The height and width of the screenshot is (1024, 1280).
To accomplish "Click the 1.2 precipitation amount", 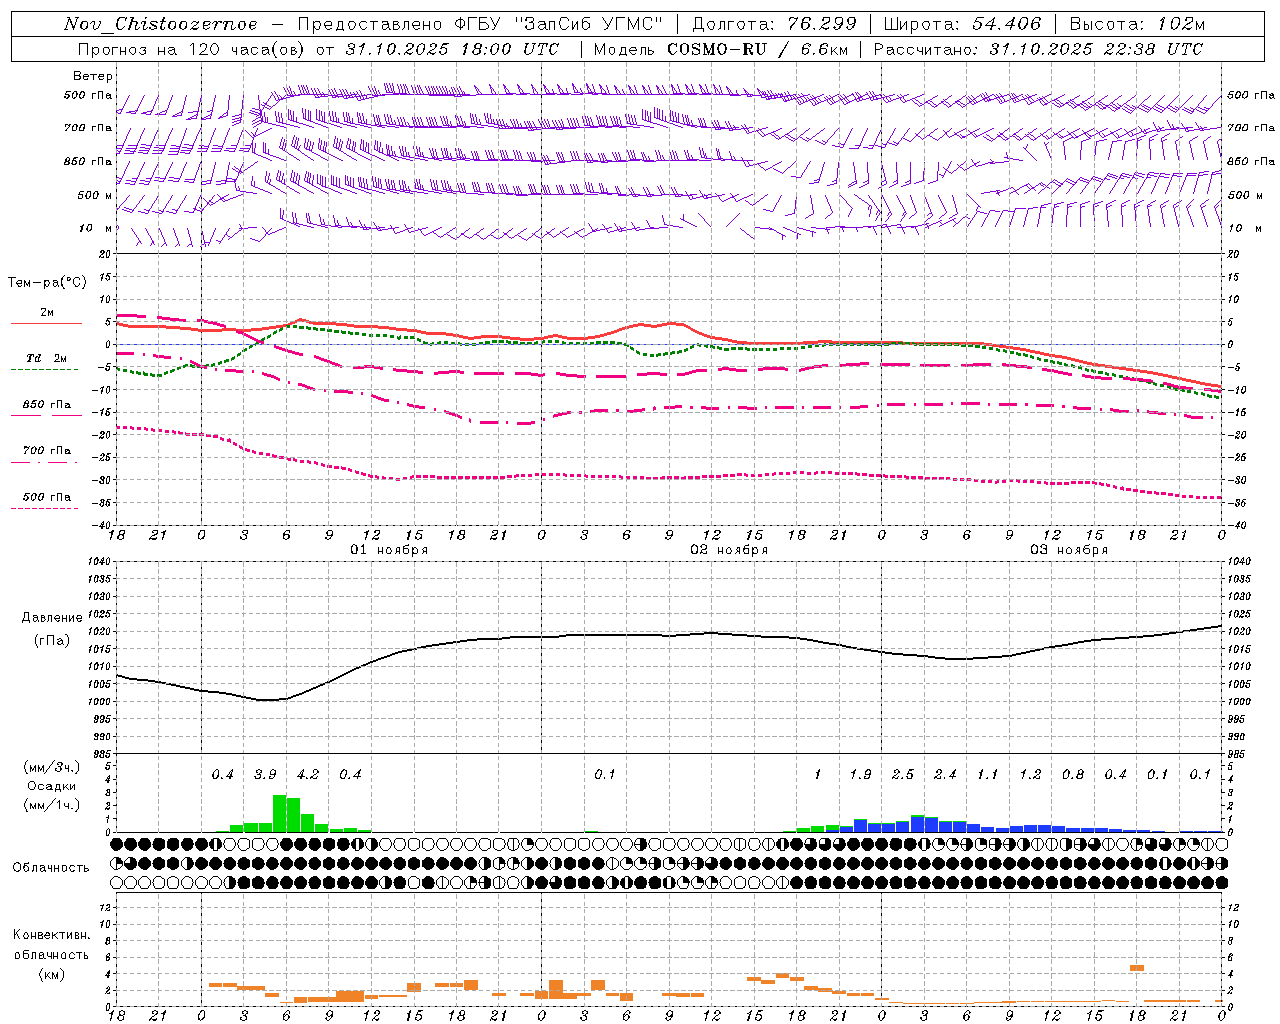I will pyautogui.click(x=1030, y=775).
